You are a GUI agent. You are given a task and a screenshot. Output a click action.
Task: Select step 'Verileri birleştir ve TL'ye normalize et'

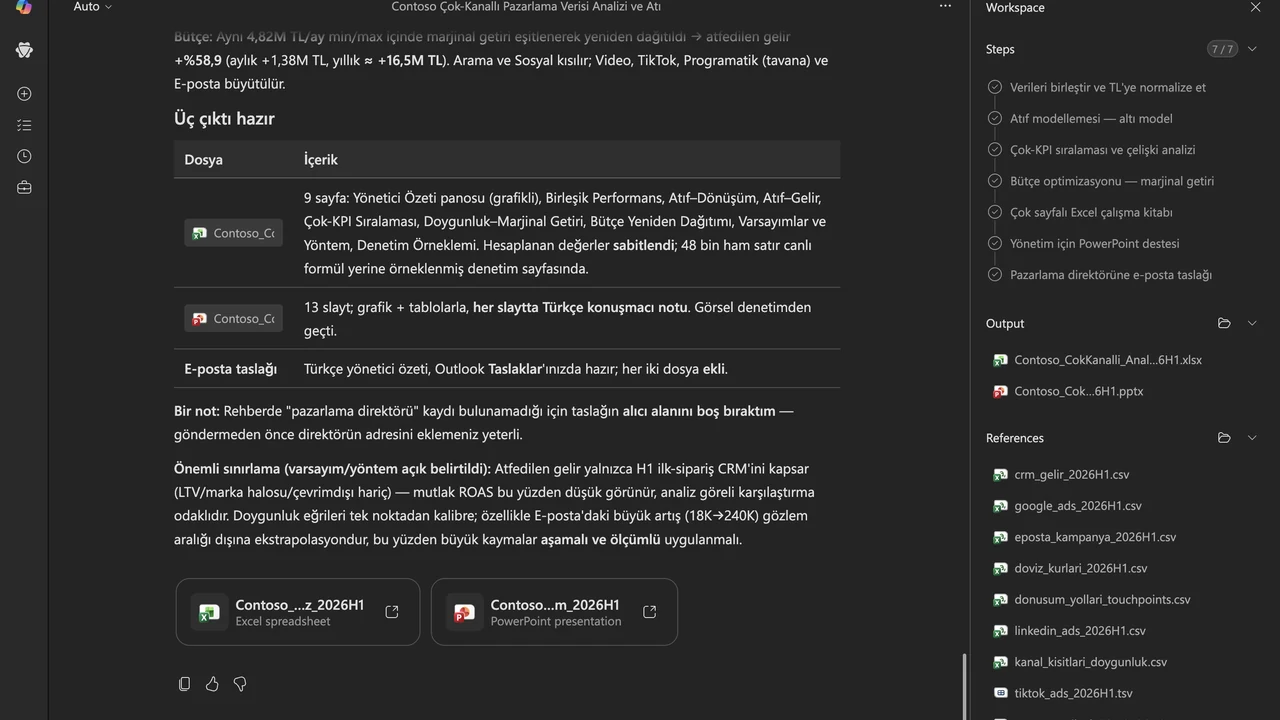(1108, 87)
